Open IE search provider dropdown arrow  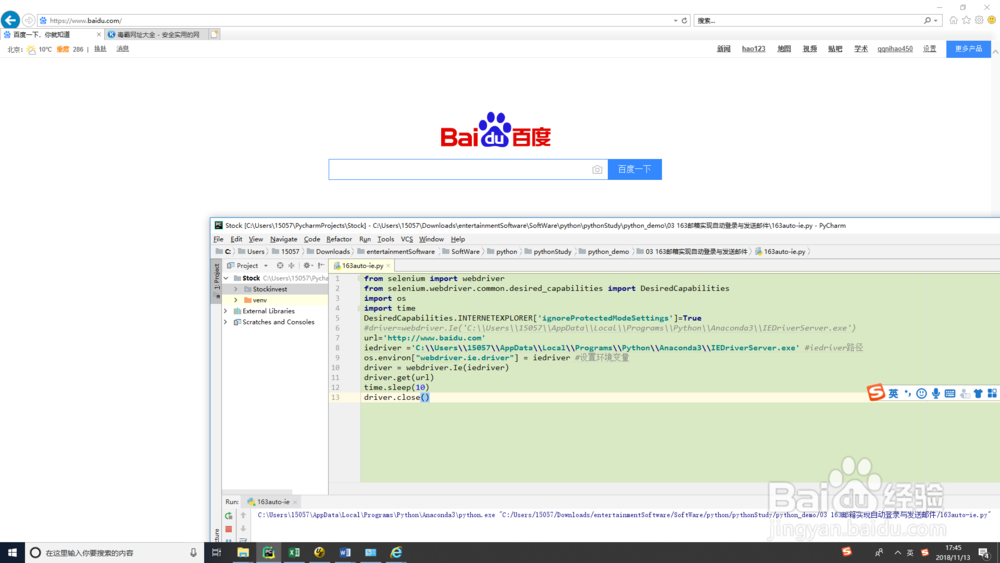coord(936,20)
